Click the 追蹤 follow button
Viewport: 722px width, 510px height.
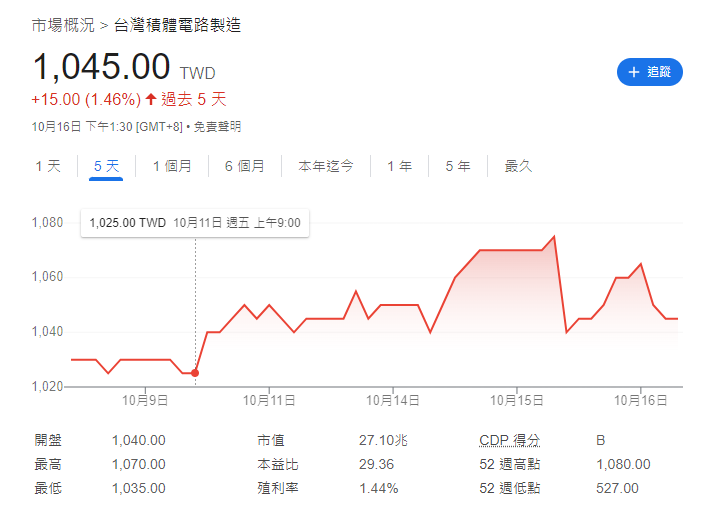coord(649,72)
